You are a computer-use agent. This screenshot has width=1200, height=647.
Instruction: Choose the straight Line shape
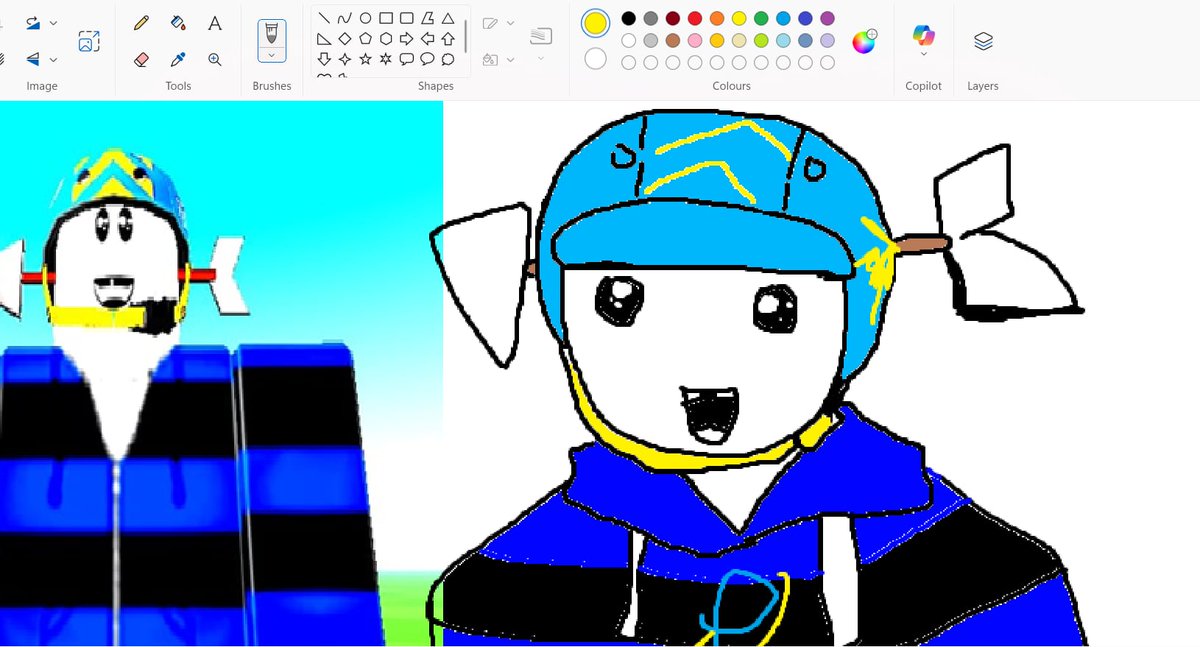click(324, 18)
